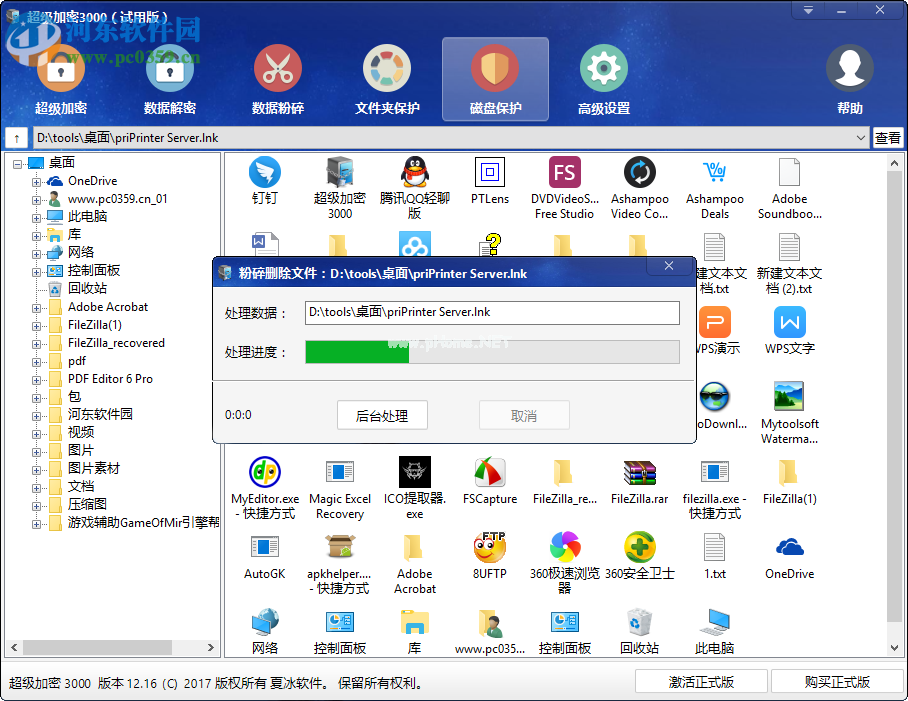Click the 后台处理 background processing button

point(382,415)
